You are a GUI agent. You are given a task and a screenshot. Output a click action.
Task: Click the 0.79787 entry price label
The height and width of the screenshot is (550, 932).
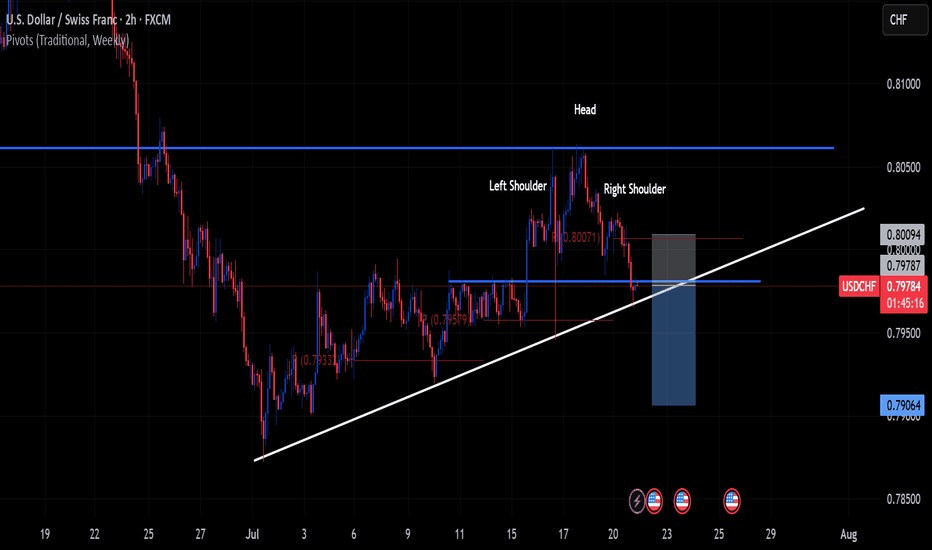(903, 265)
